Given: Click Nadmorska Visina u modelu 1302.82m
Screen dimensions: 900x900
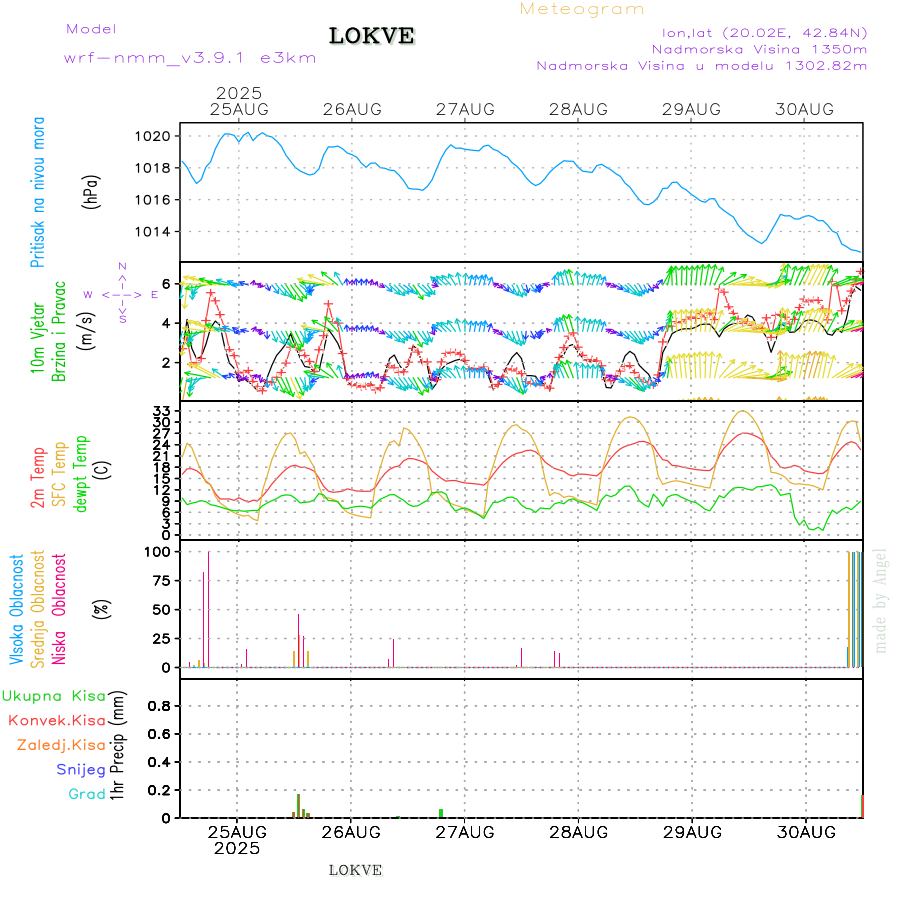Looking at the screenshot, I should point(701,66).
